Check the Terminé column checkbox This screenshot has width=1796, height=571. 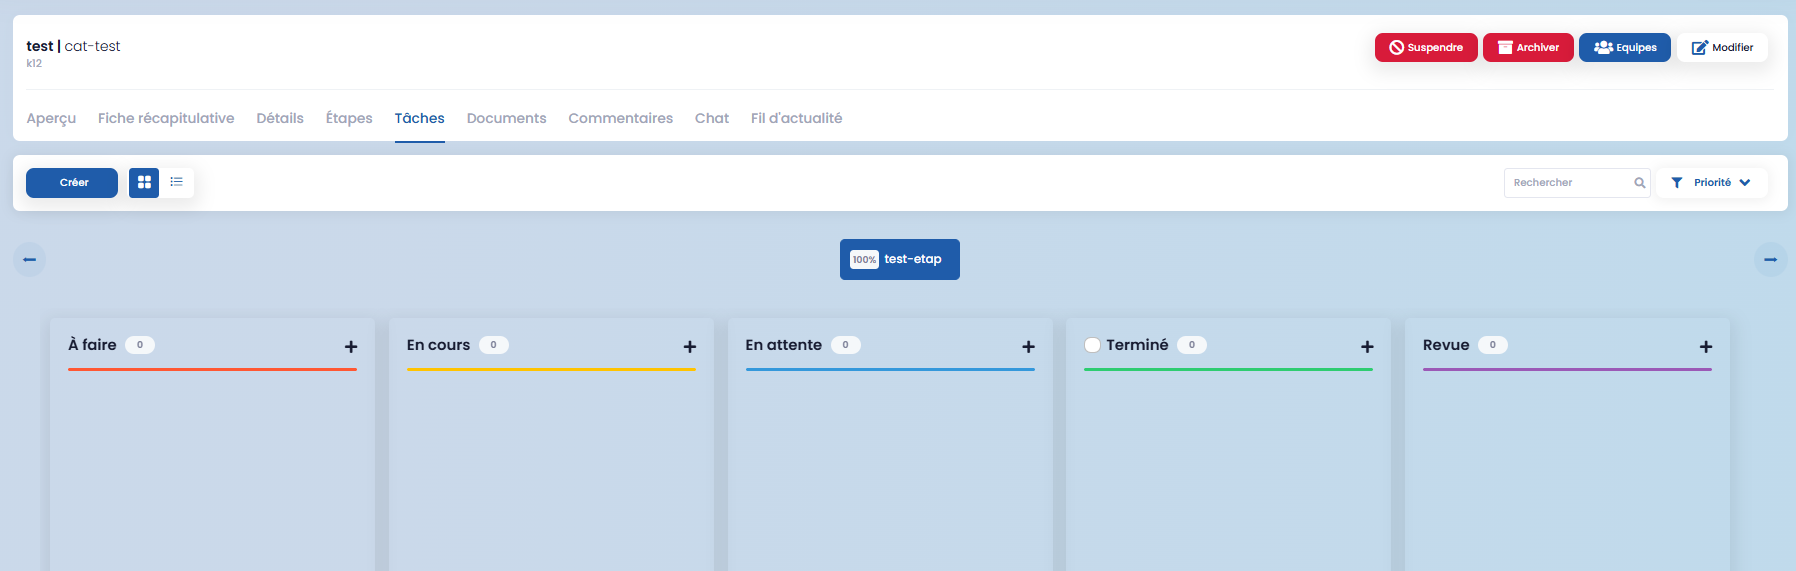coord(1093,345)
